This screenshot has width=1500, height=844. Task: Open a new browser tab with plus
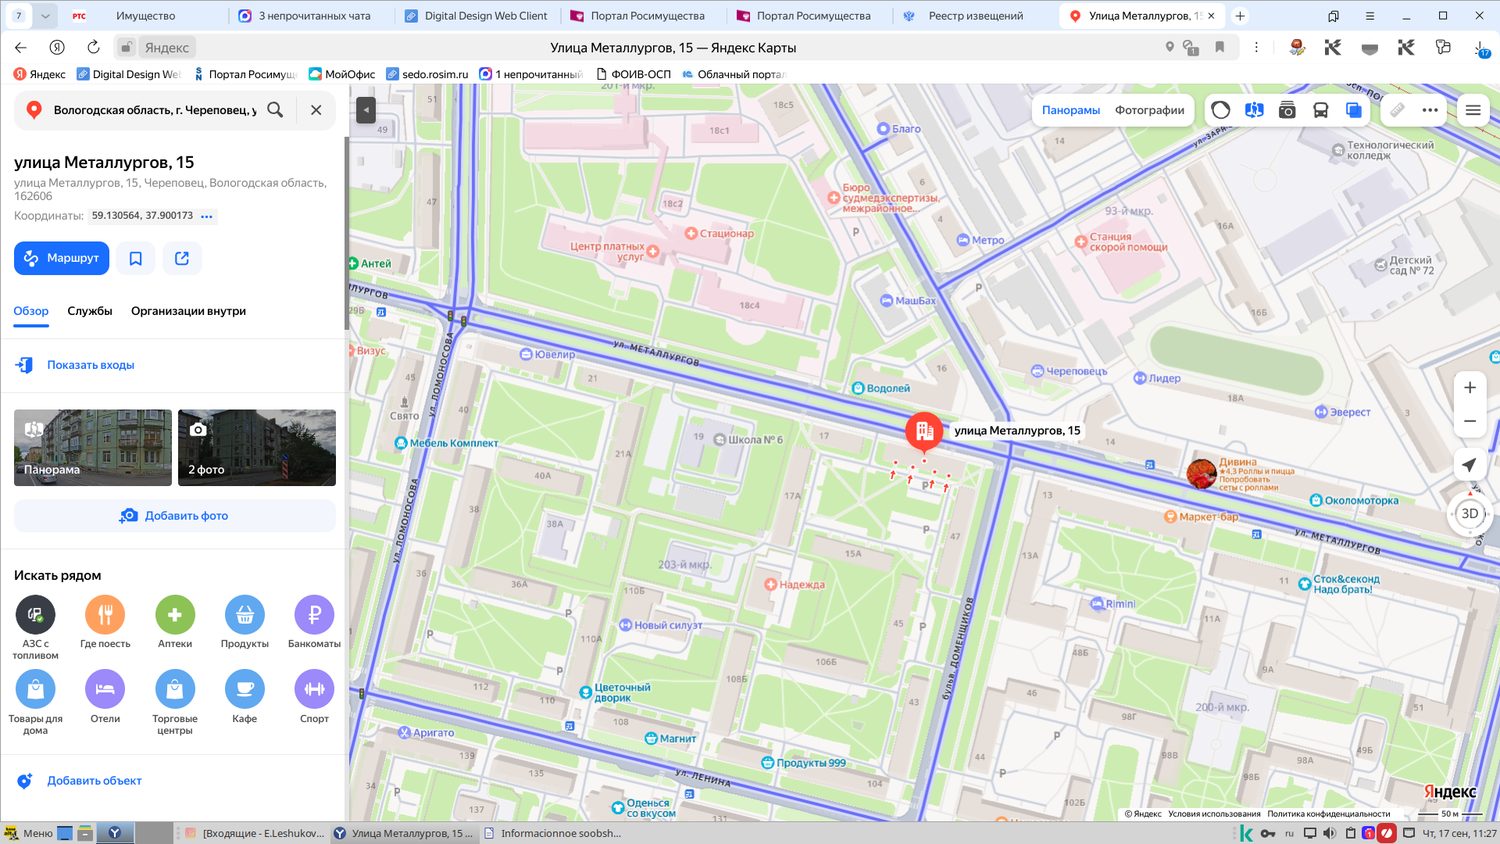pyautogui.click(x=1240, y=16)
